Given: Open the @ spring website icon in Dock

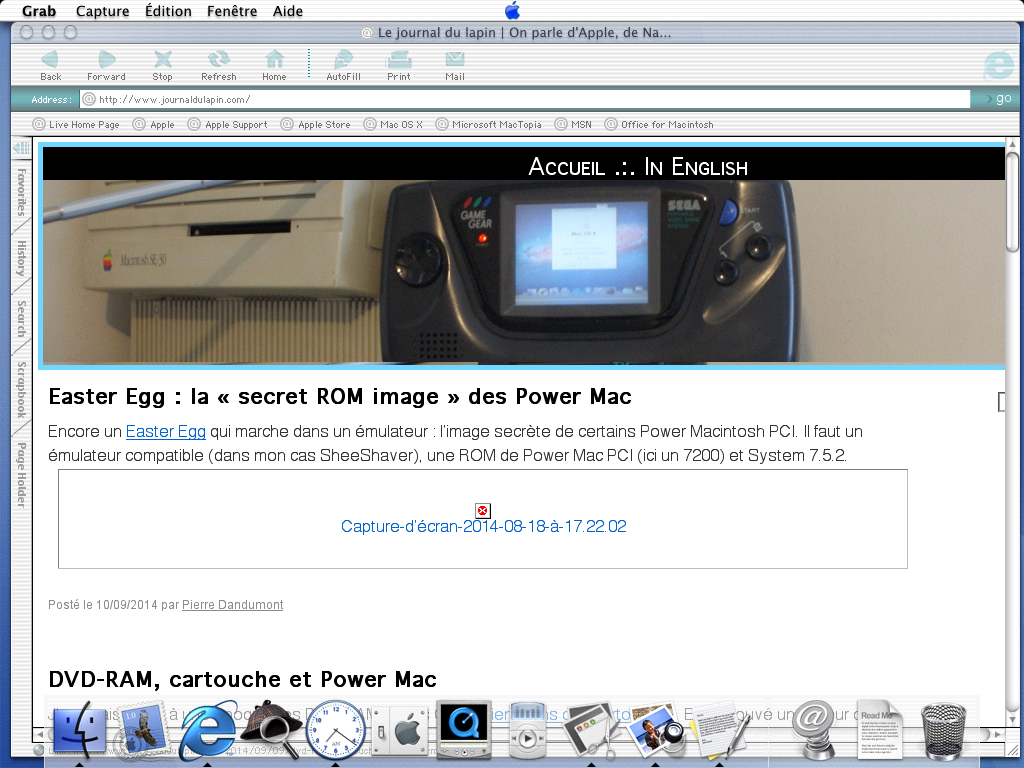Looking at the screenshot, I should (813, 729).
